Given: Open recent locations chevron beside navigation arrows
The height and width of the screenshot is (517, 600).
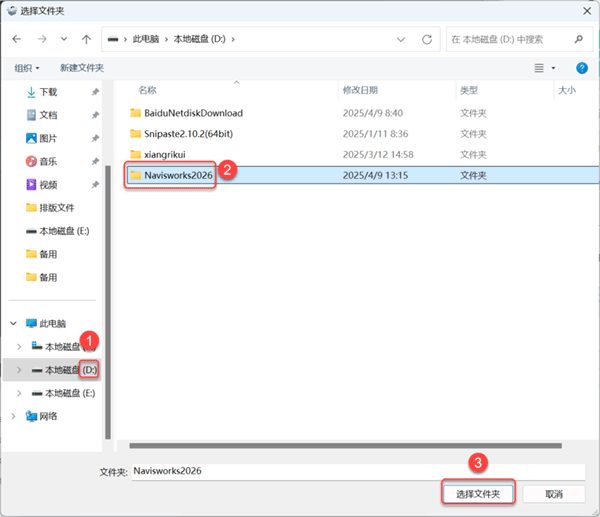Looking at the screenshot, I should click(64, 39).
